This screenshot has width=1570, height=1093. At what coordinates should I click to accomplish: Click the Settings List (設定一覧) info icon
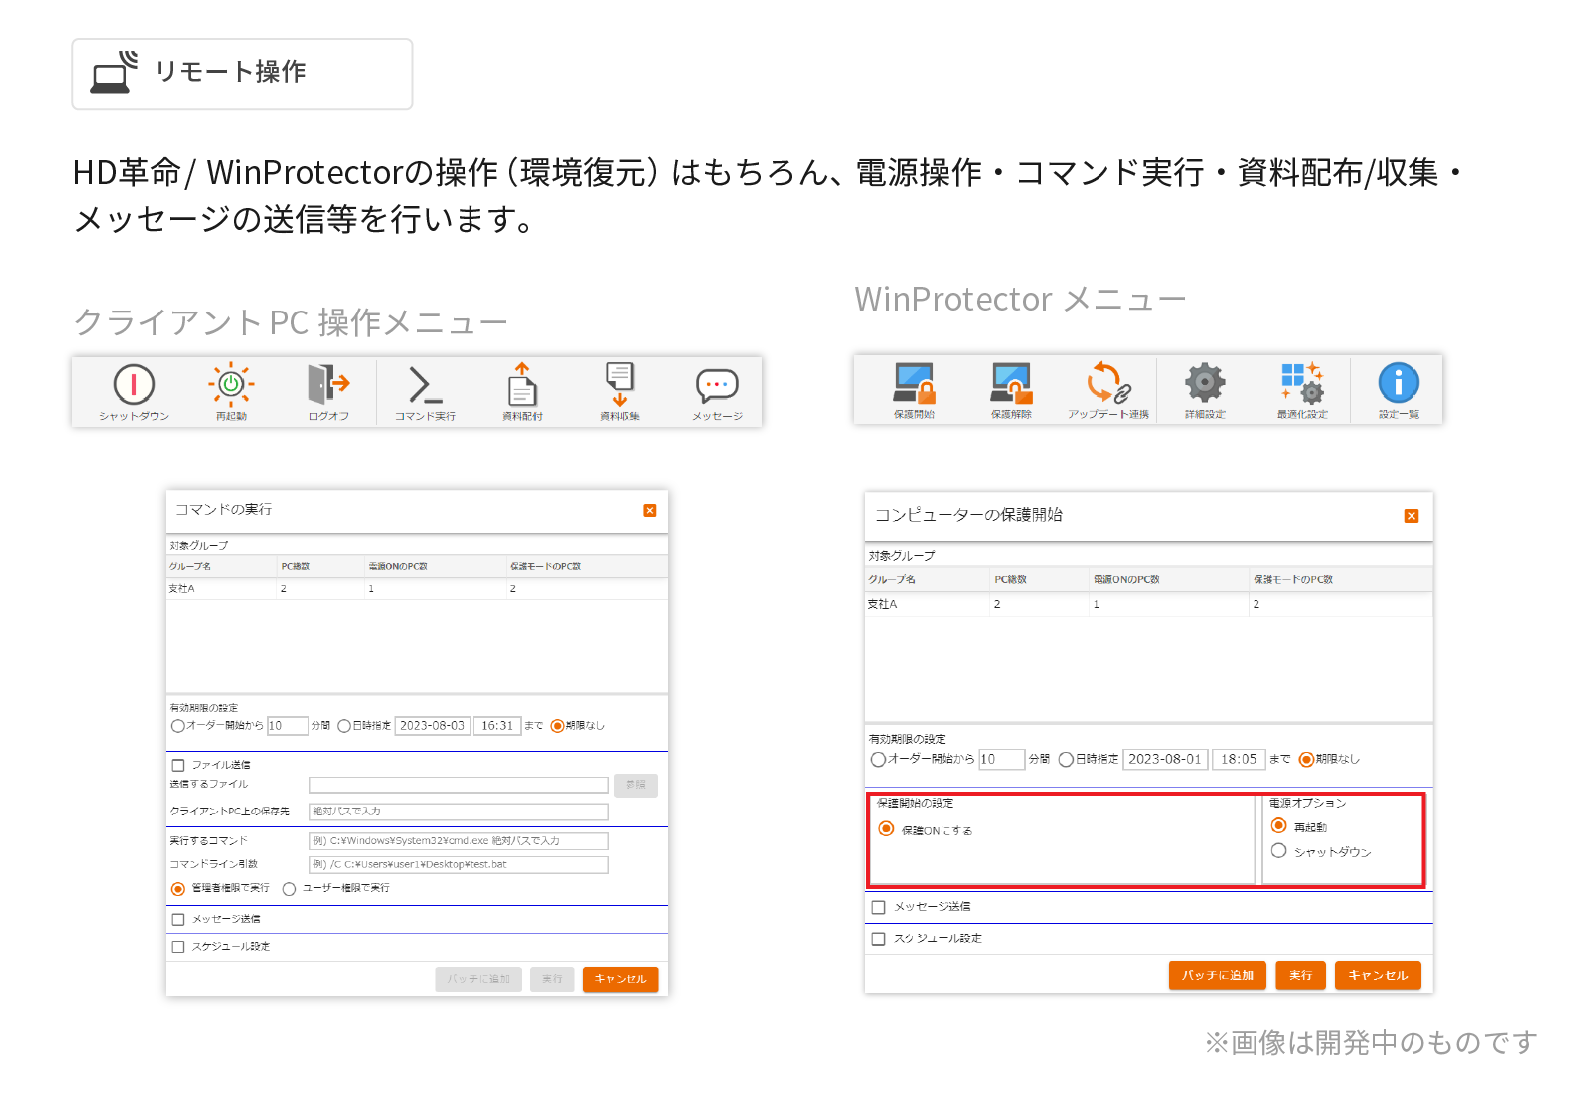pyautogui.click(x=1398, y=383)
